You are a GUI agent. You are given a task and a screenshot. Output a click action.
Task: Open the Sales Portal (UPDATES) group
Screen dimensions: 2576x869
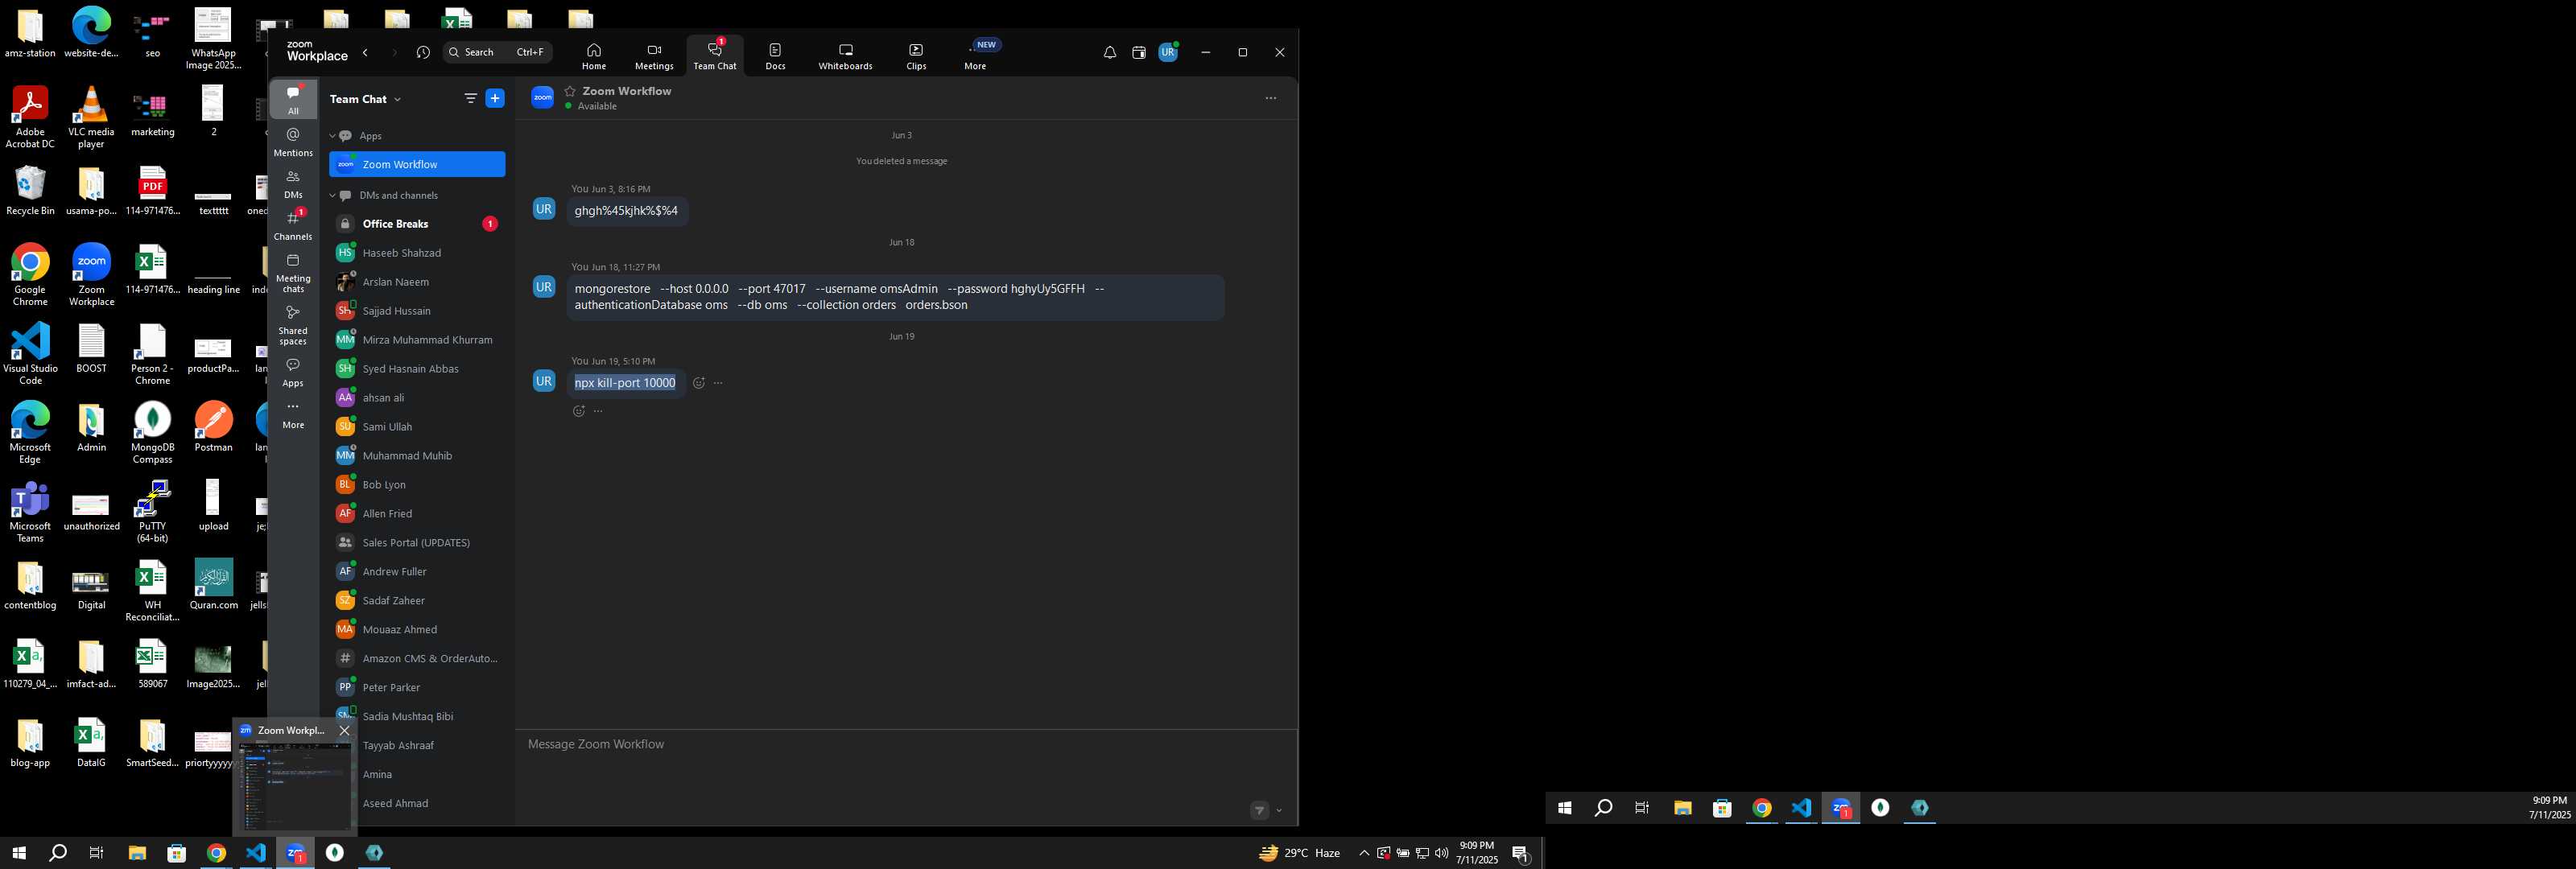[417, 543]
